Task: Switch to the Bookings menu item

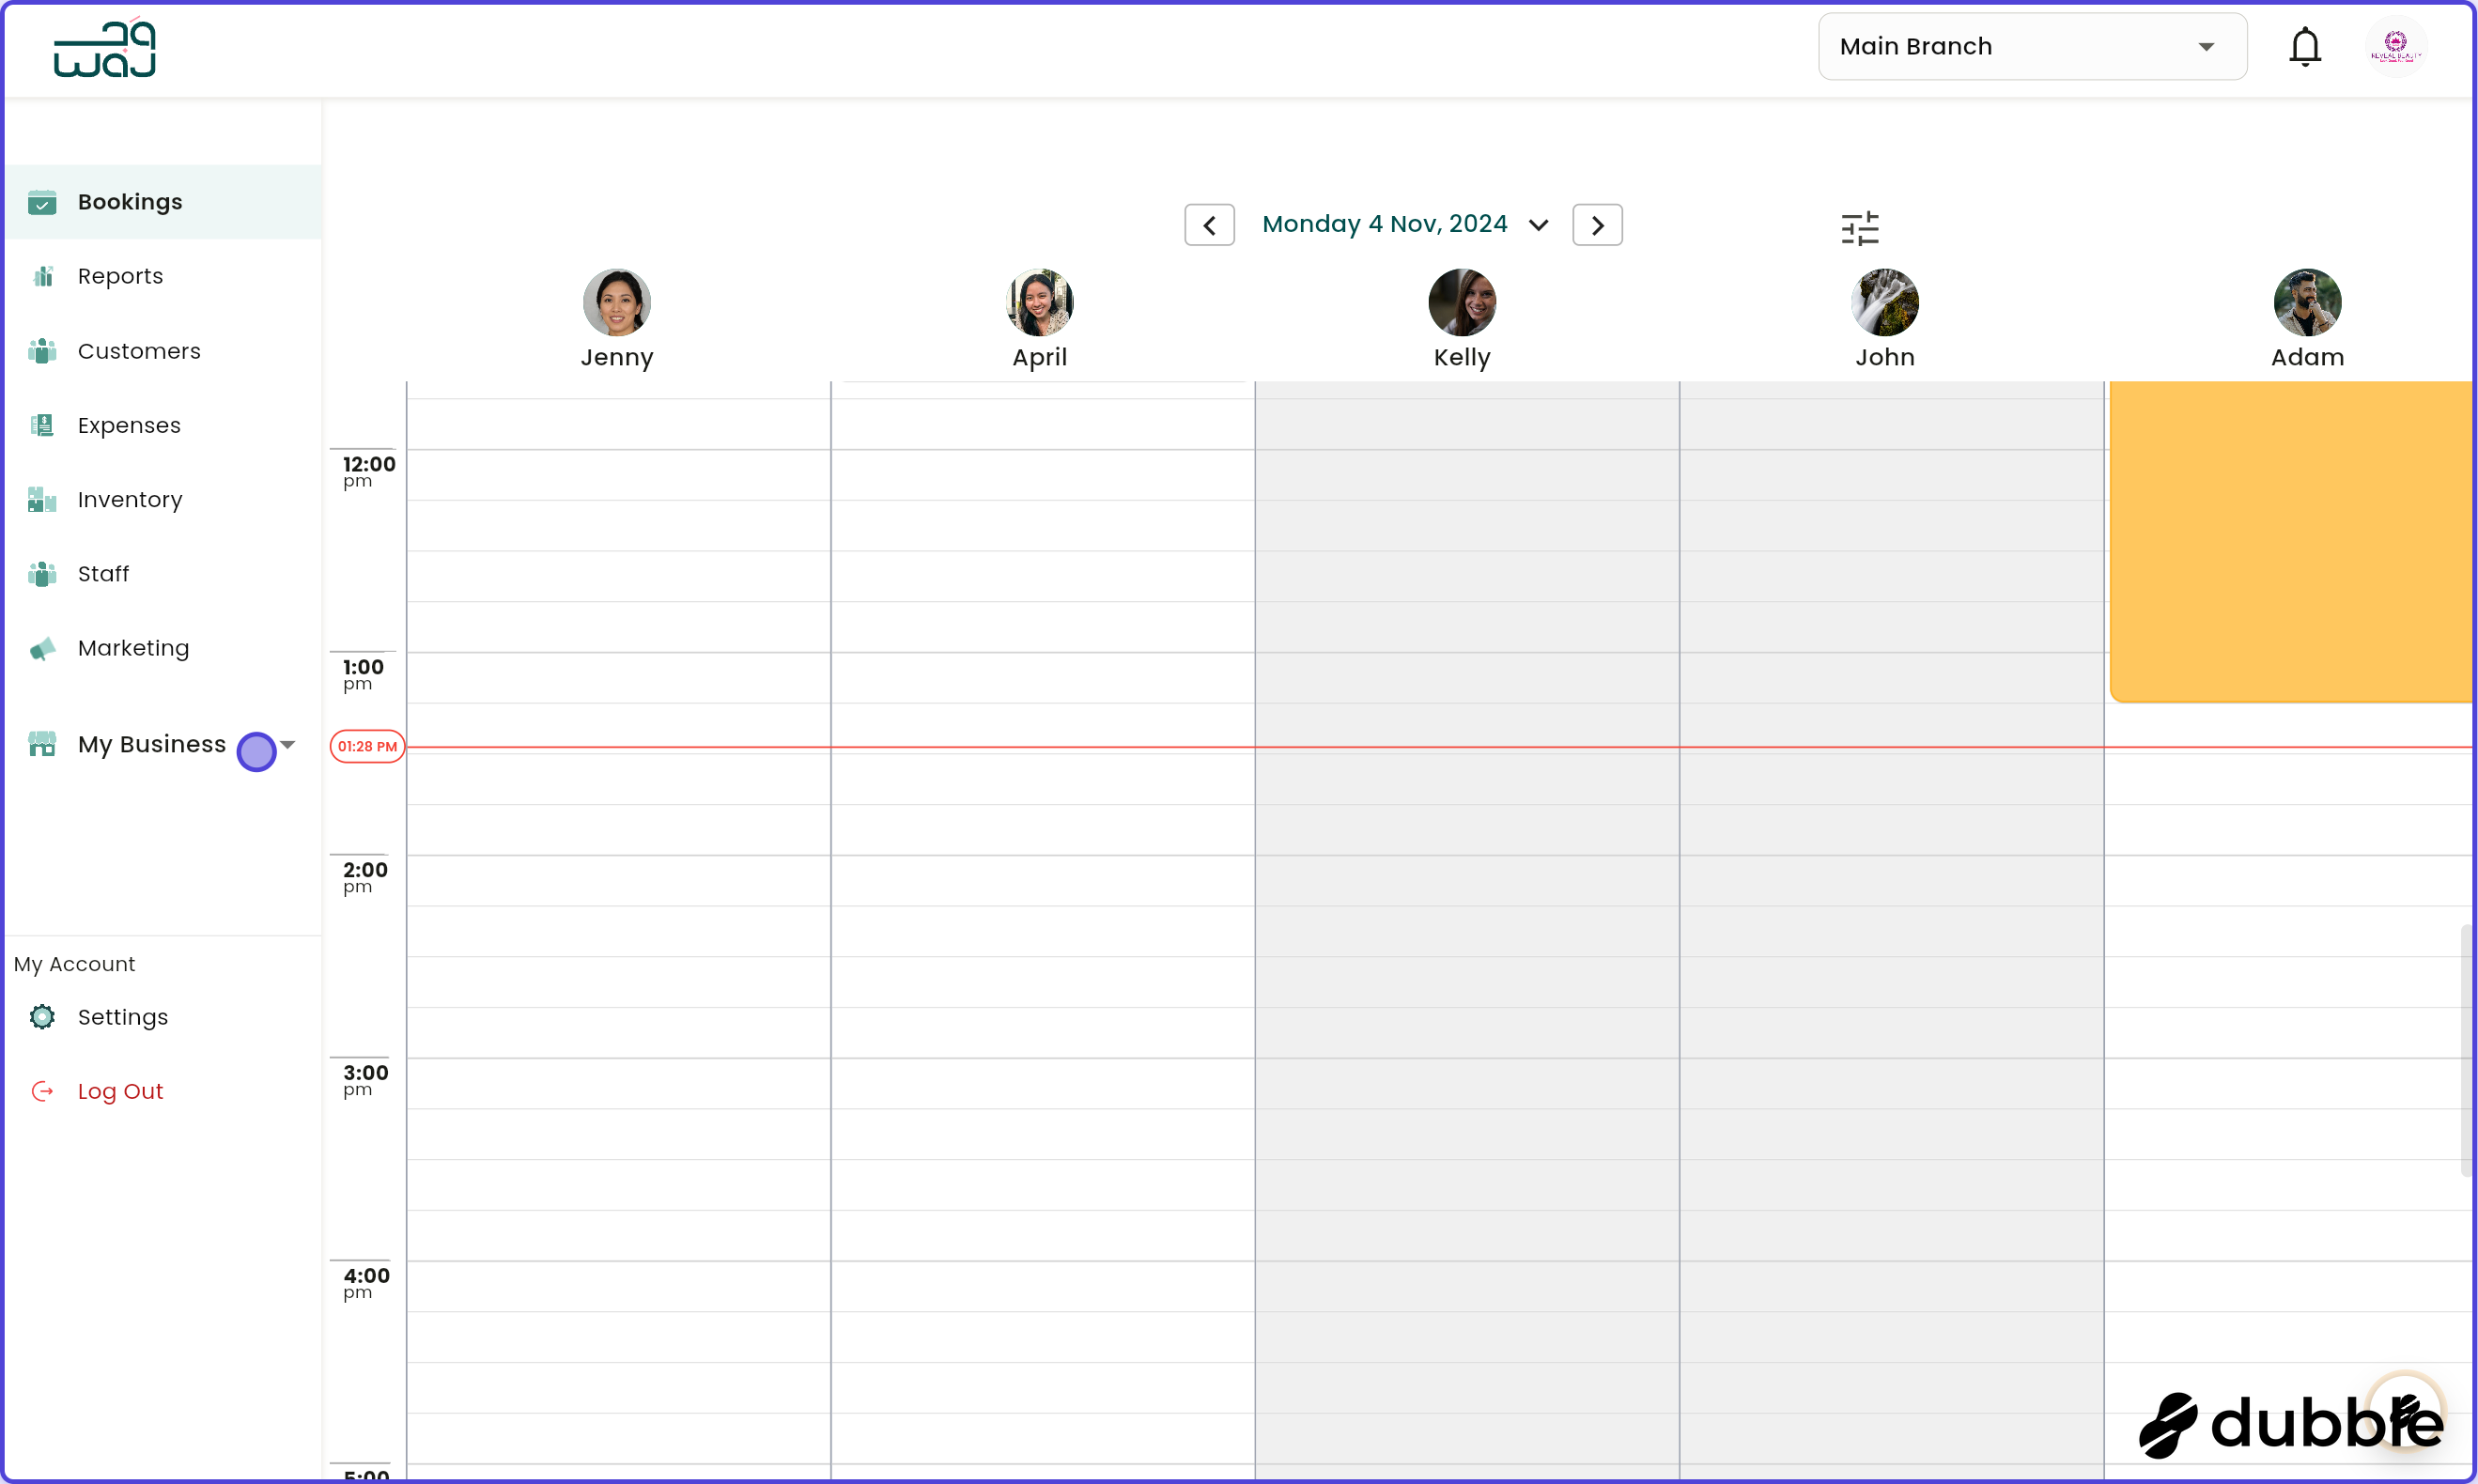Action: click(130, 201)
